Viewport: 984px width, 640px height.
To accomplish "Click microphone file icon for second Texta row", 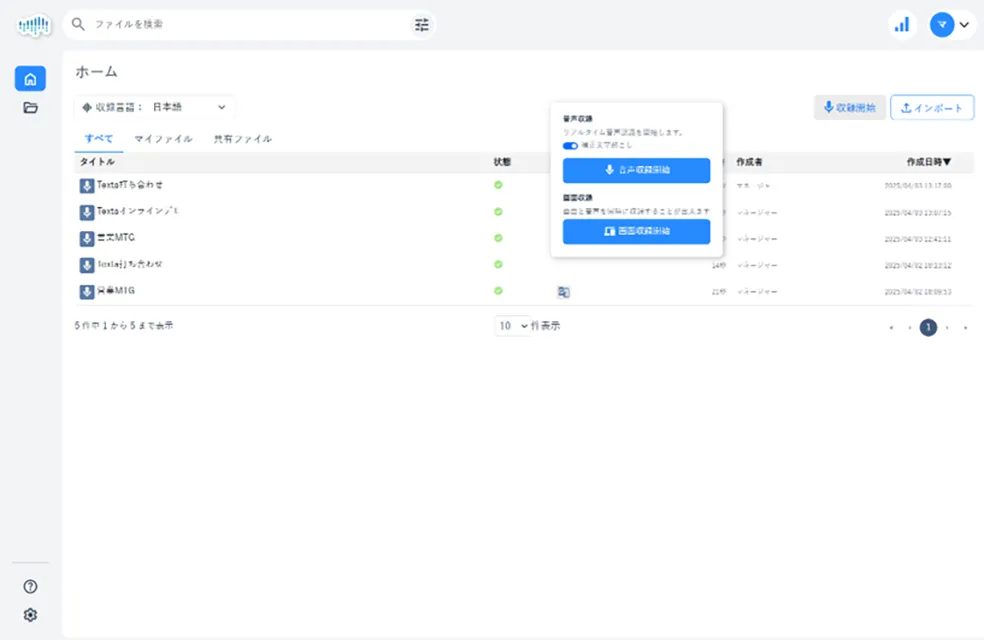I will (x=87, y=212).
